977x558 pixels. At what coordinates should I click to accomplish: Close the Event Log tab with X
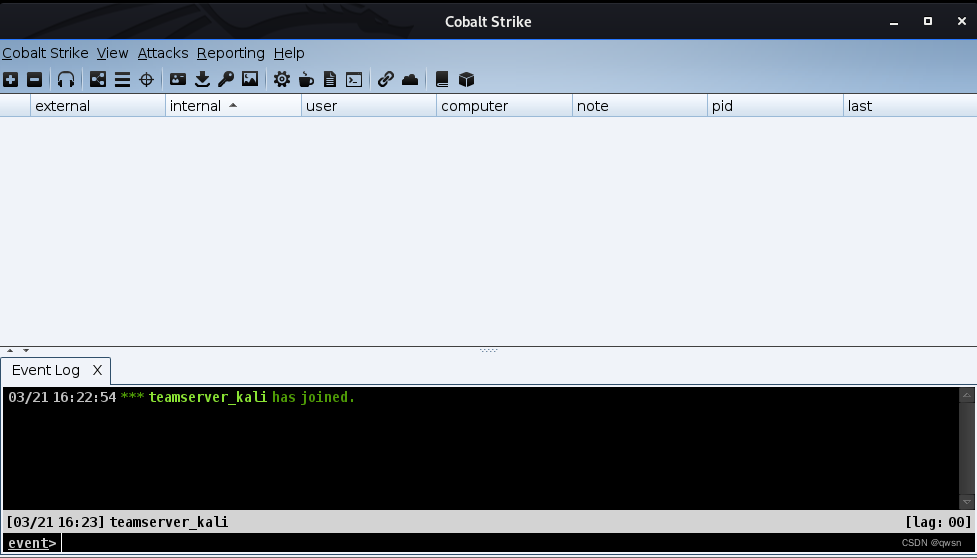(x=97, y=371)
